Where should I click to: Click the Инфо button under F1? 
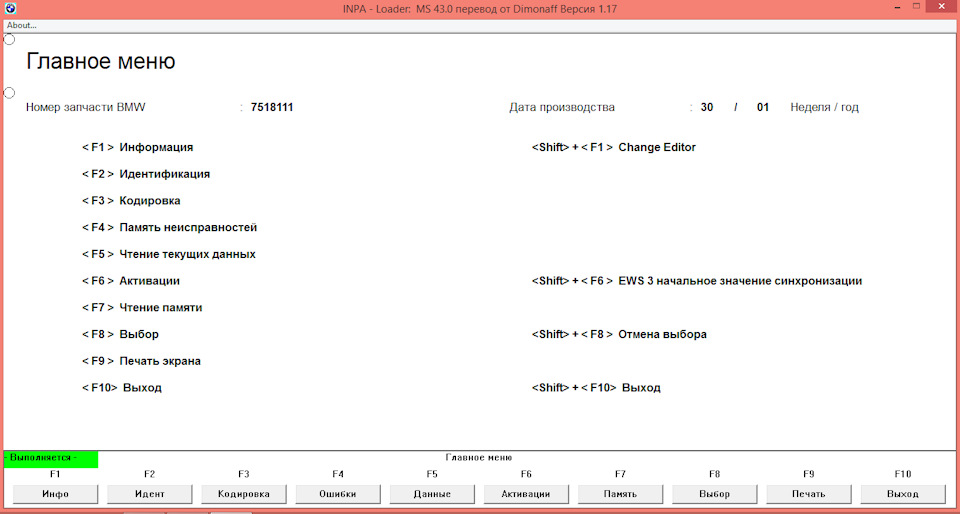pyautogui.click(x=56, y=494)
